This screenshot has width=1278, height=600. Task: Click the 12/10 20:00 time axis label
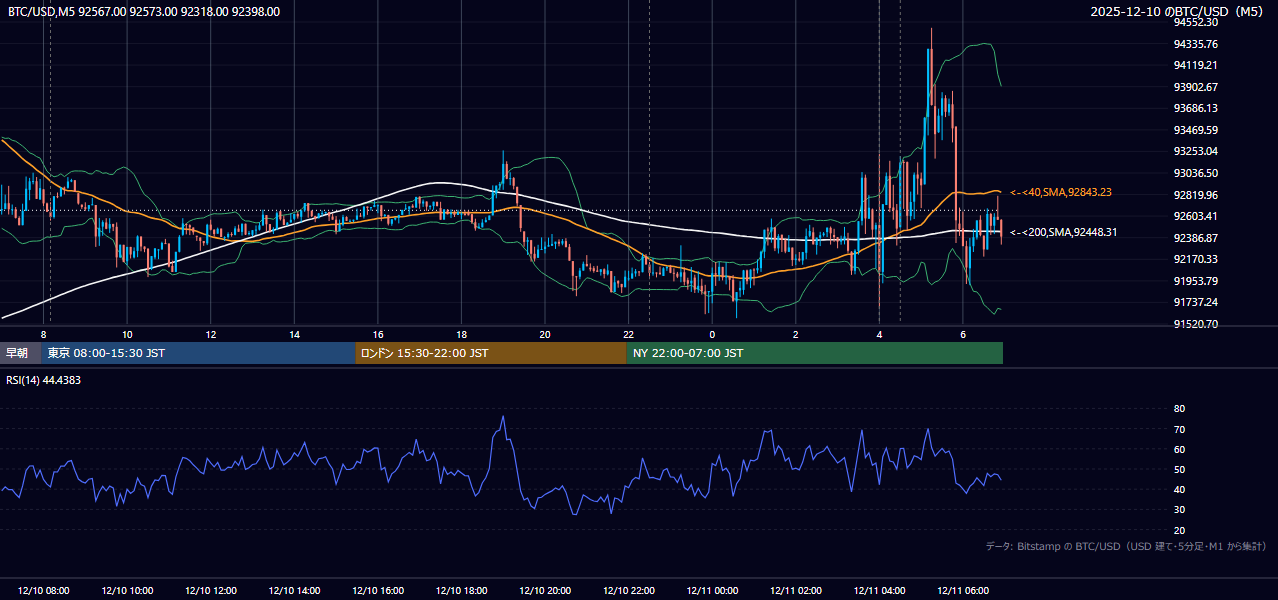545,591
